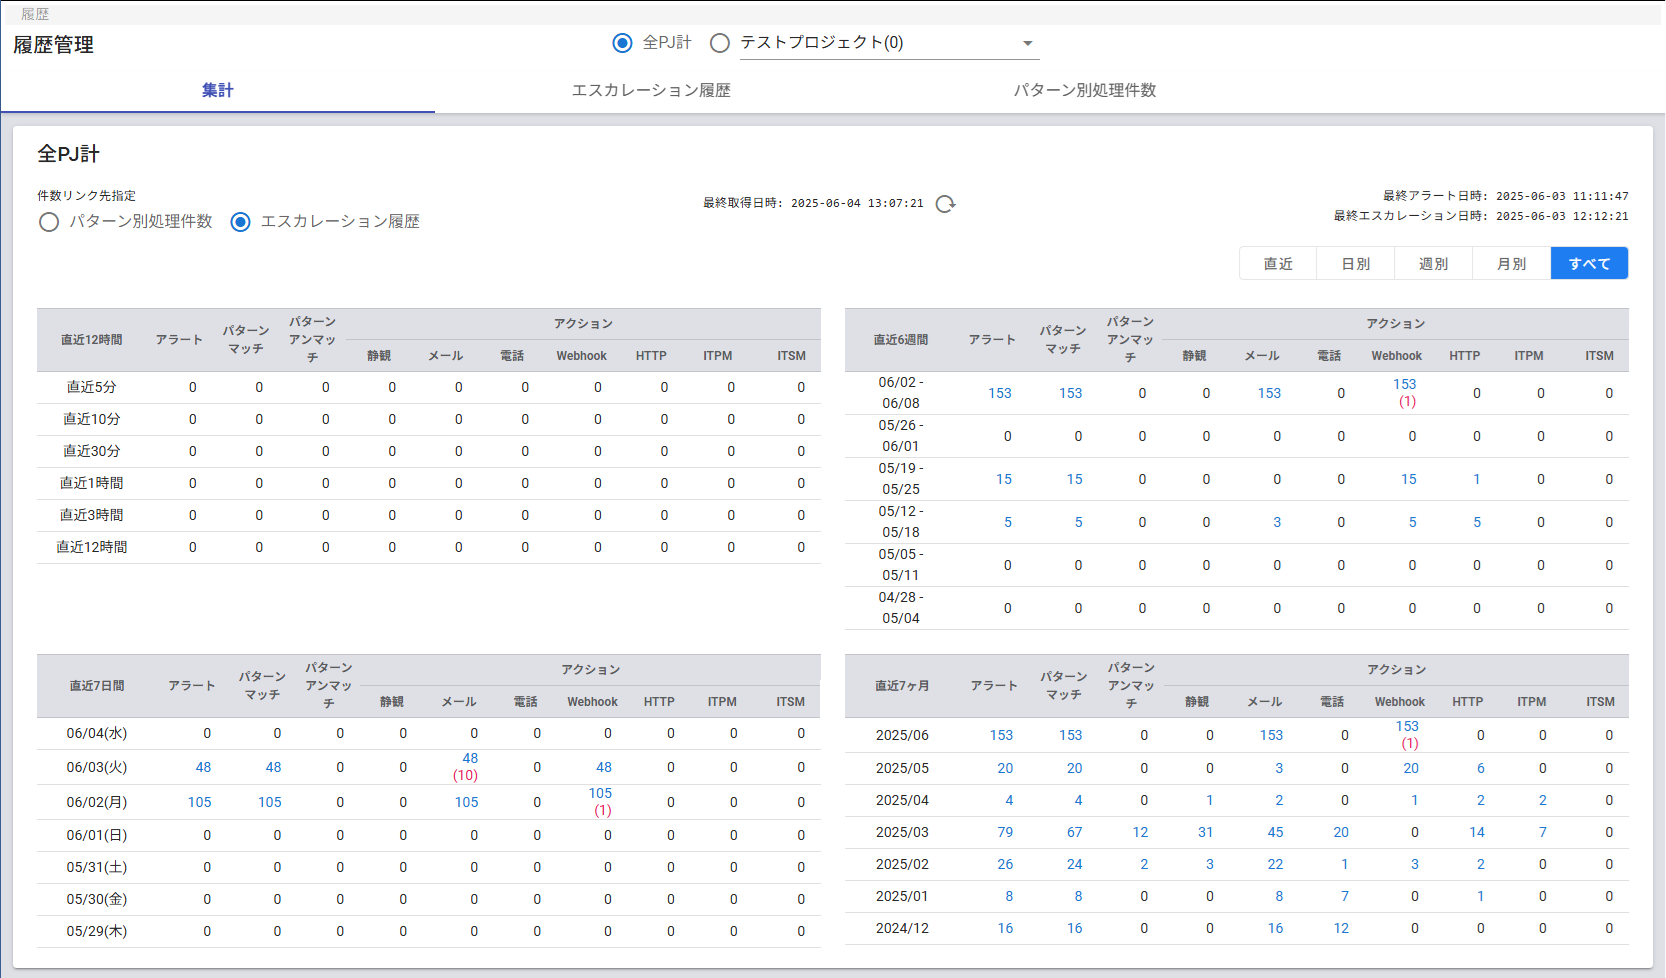
Task: Show the 直近 period view
Action: coord(1277,264)
